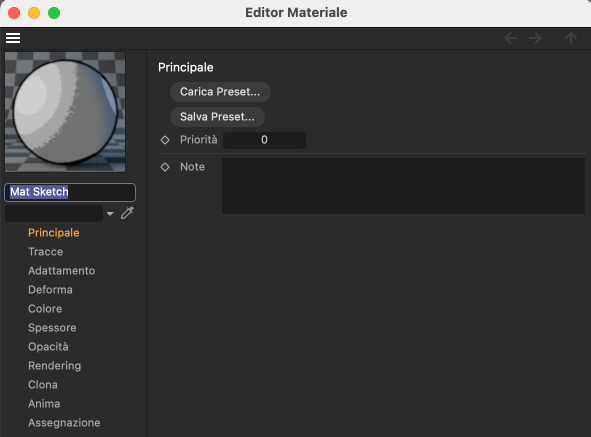Switch to the Colore tab

point(45,308)
